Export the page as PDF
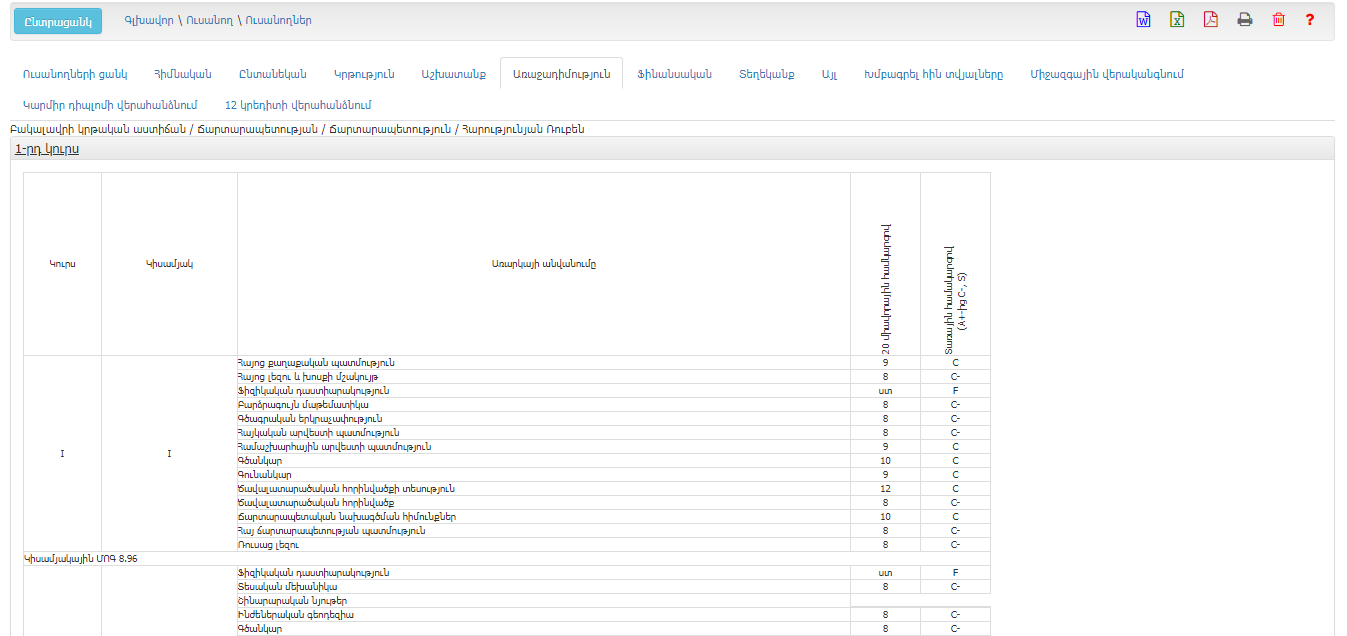Viewport: 1347px width, 636px height. tap(1211, 20)
